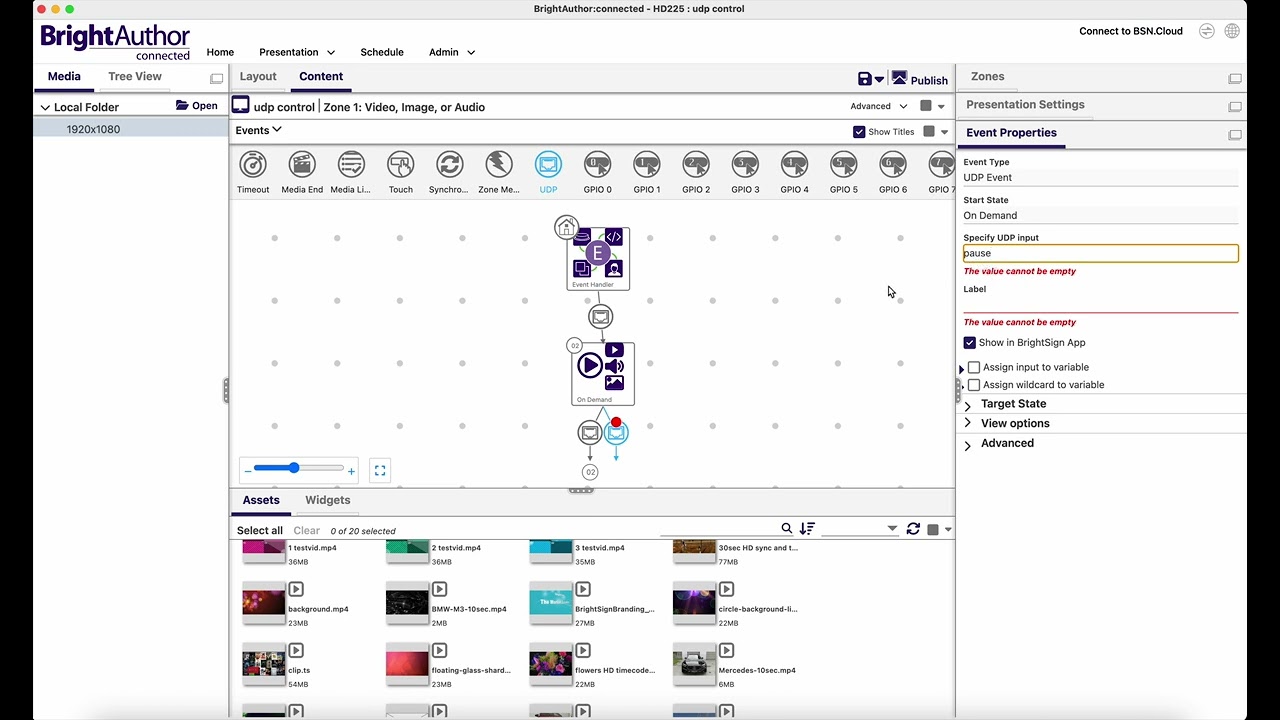The image size is (1280, 720).
Task: Open the assets filter dropdown
Action: tap(892, 529)
